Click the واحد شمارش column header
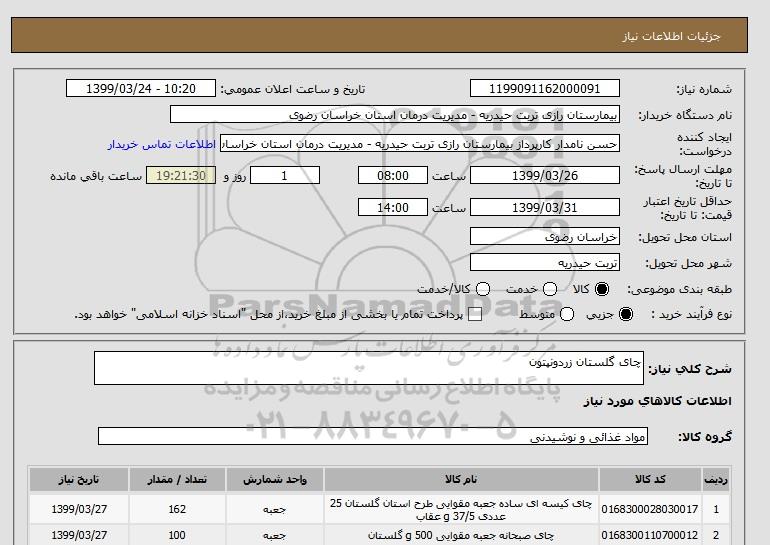 tap(275, 480)
